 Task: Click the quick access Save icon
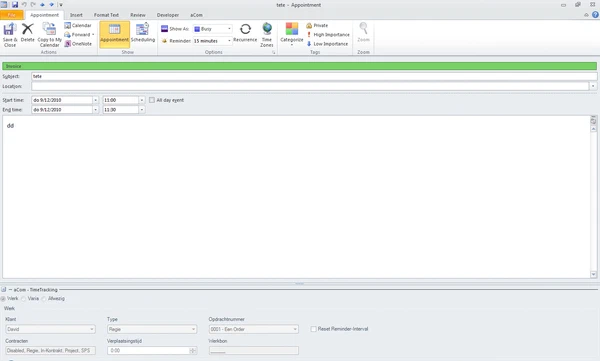click(x=15, y=5)
